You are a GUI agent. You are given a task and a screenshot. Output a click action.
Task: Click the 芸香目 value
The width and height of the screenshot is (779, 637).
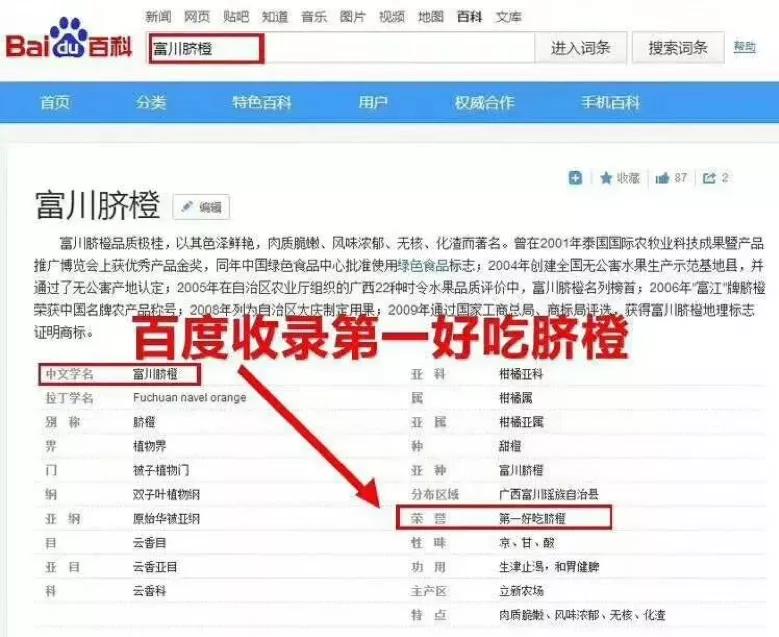150,543
